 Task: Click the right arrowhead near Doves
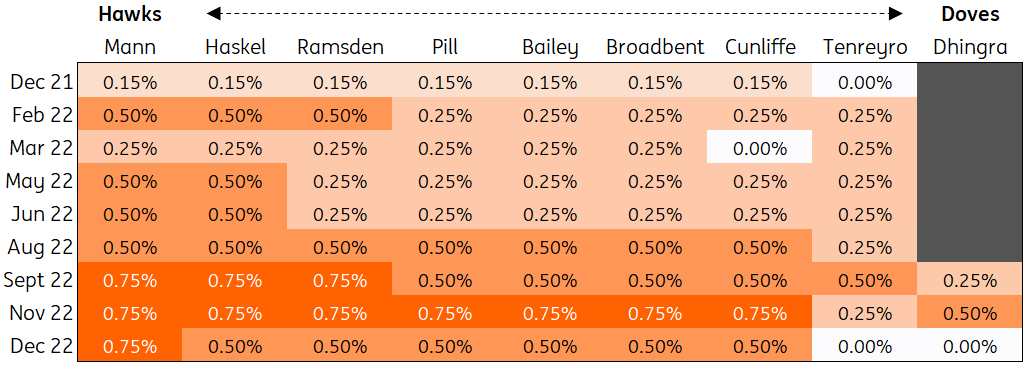tap(895, 13)
